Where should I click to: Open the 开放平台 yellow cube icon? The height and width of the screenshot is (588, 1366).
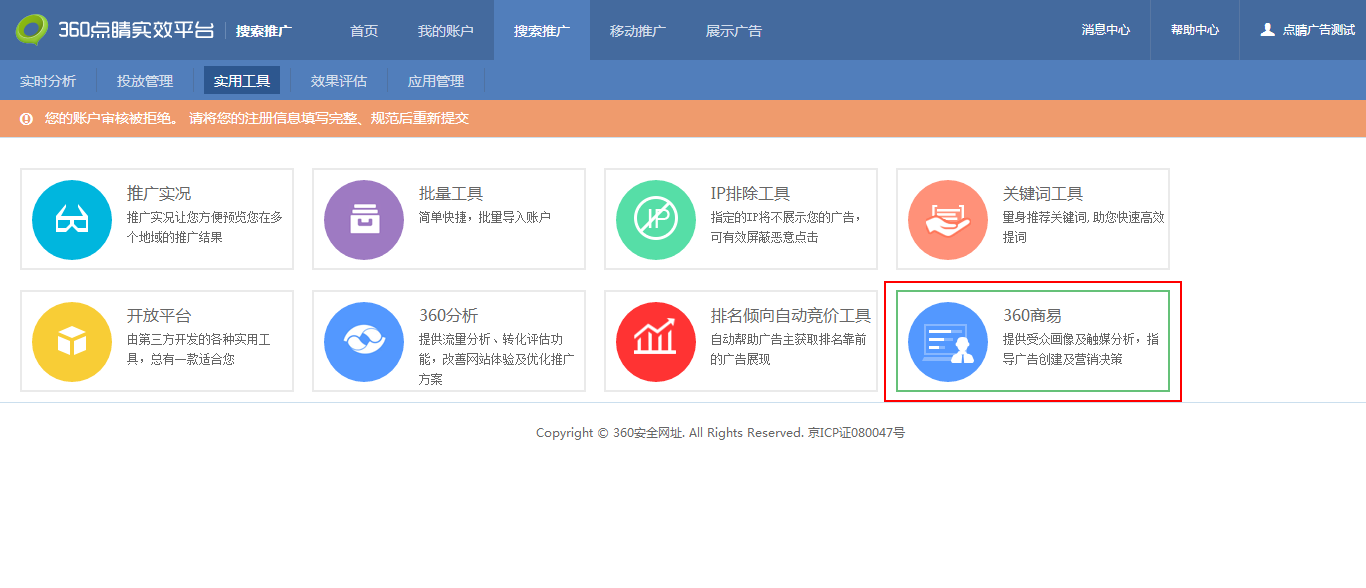coord(72,341)
